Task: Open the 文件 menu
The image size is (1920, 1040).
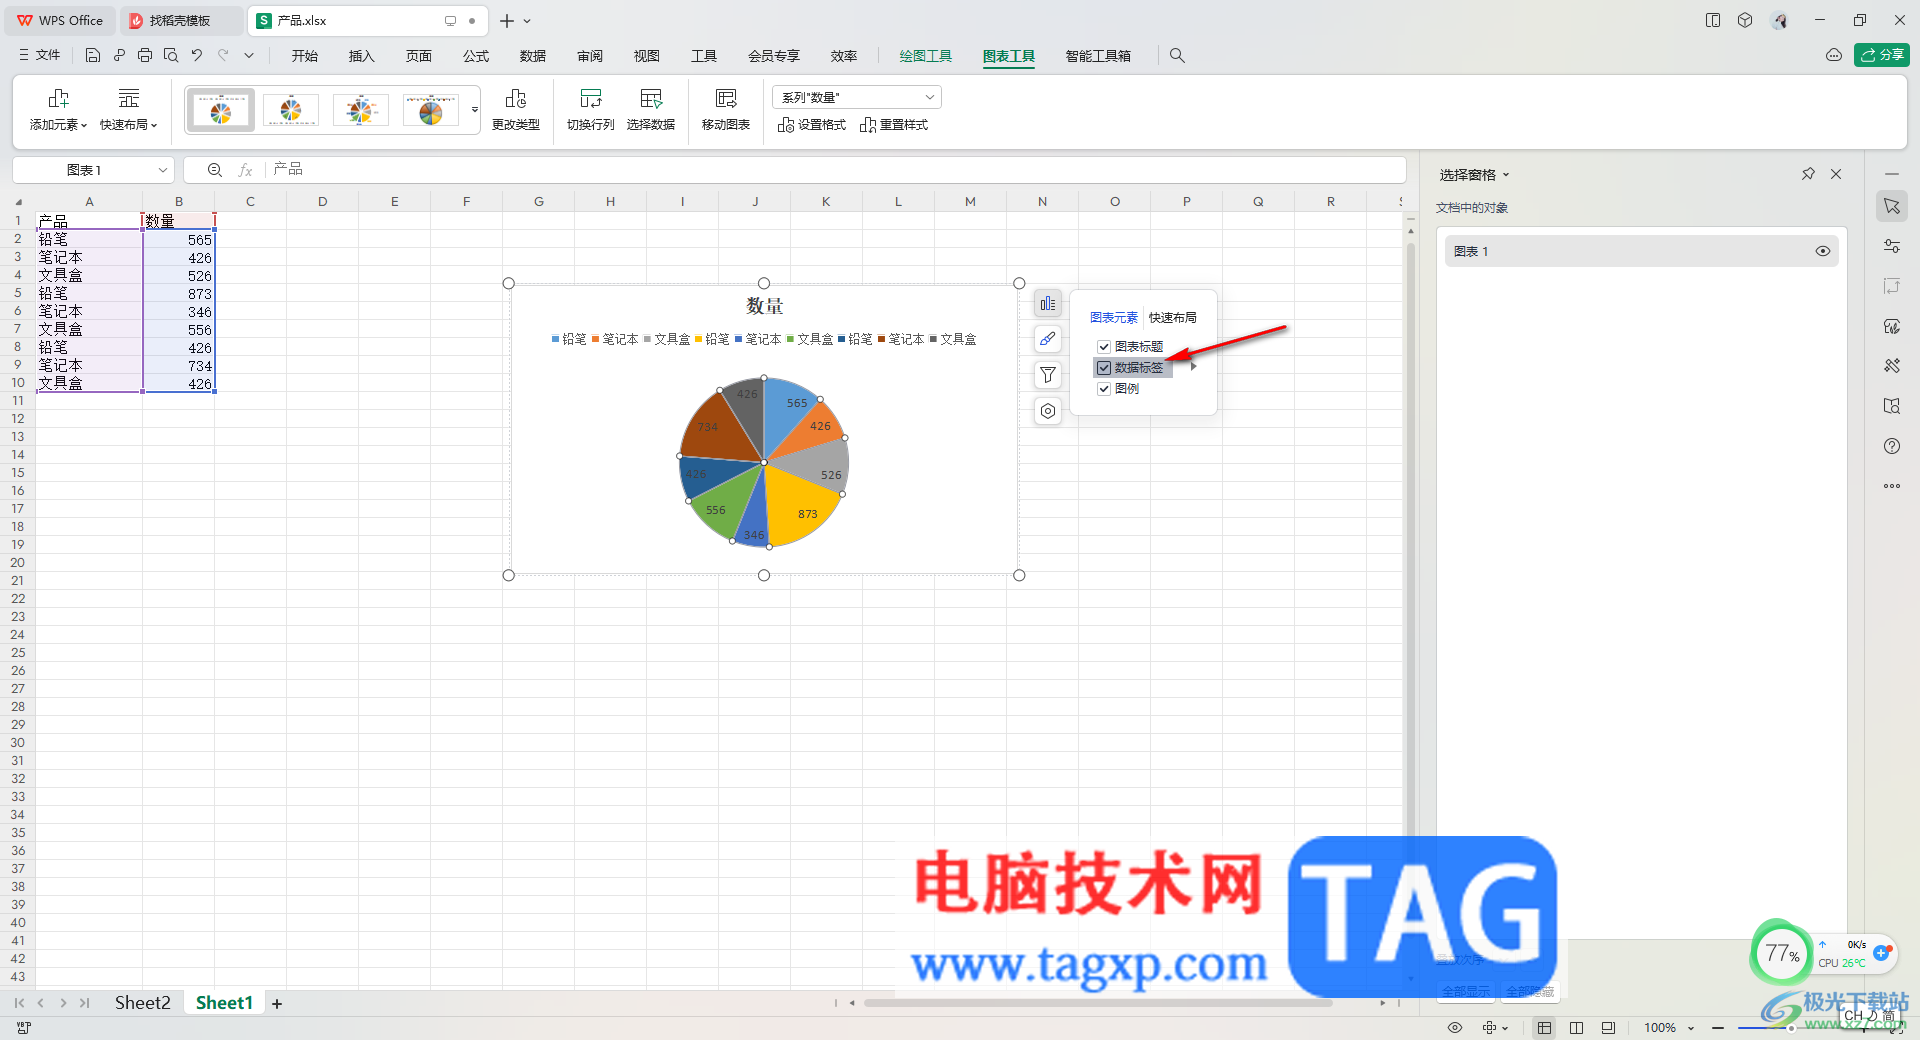Action: 39,56
